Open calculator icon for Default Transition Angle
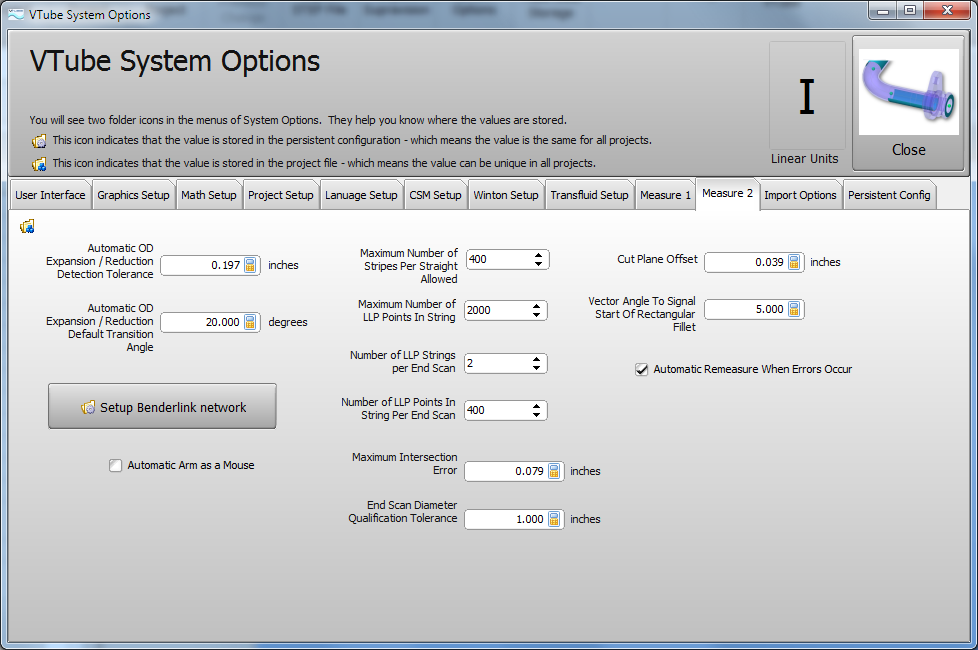 click(250, 323)
